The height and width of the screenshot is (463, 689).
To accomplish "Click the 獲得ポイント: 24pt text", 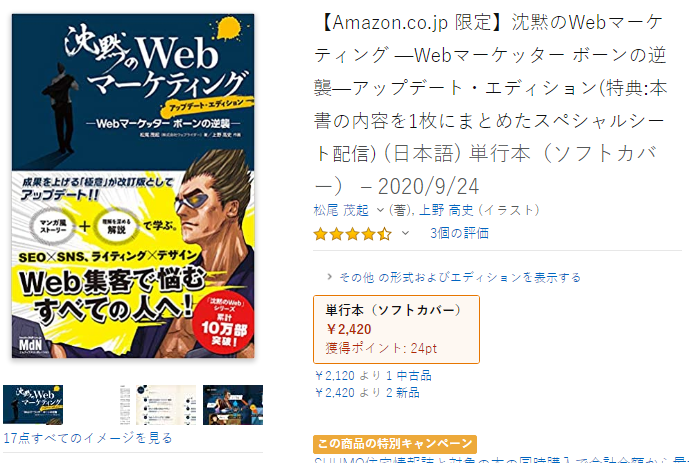I will point(381,348).
